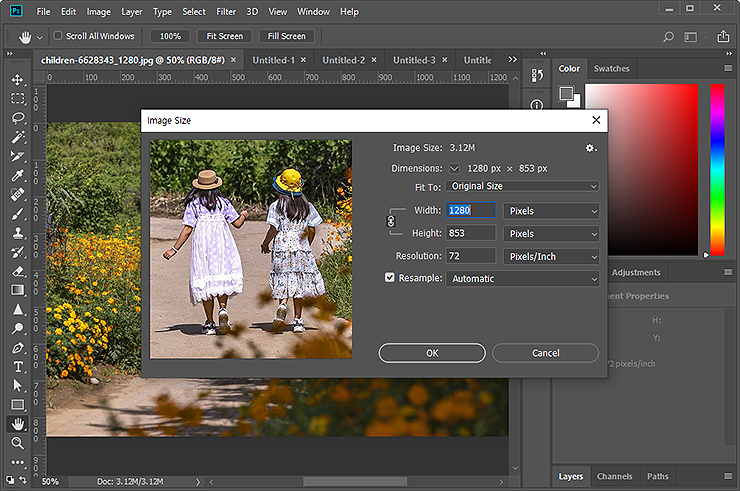
Task: Select the Lasso tool
Action: click(x=18, y=118)
